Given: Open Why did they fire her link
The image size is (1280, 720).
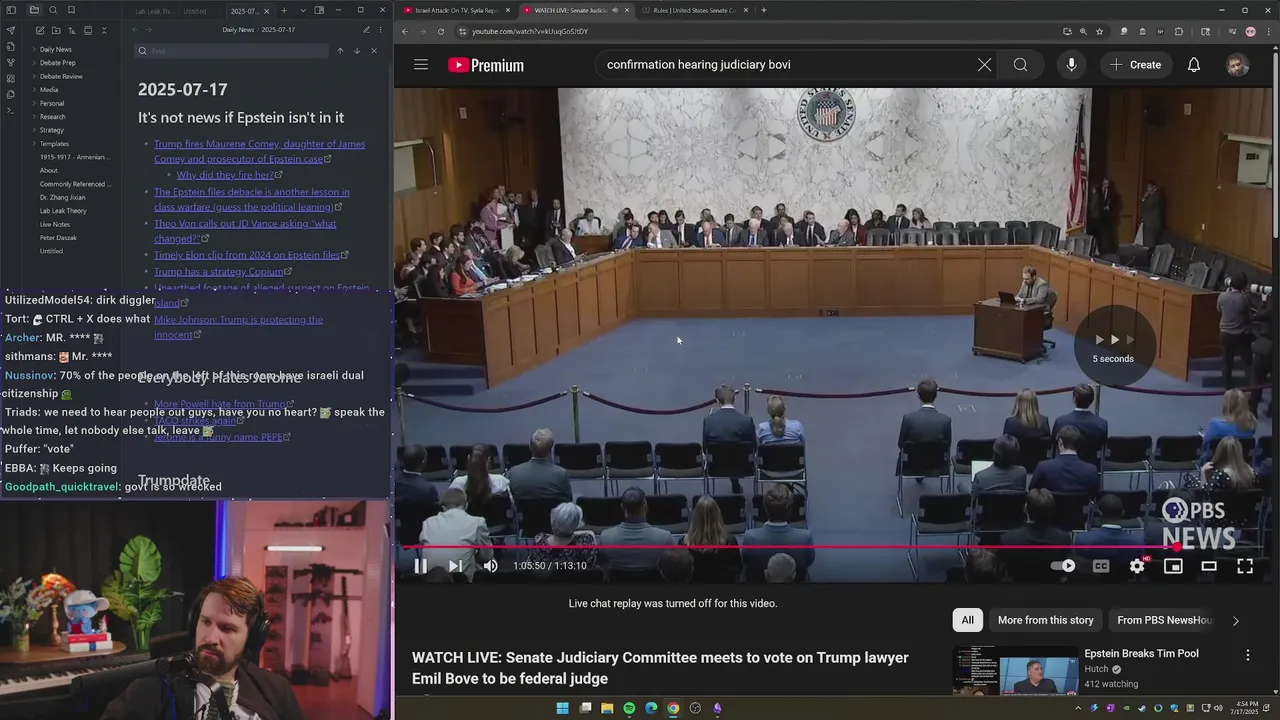Looking at the screenshot, I should click(x=225, y=175).
